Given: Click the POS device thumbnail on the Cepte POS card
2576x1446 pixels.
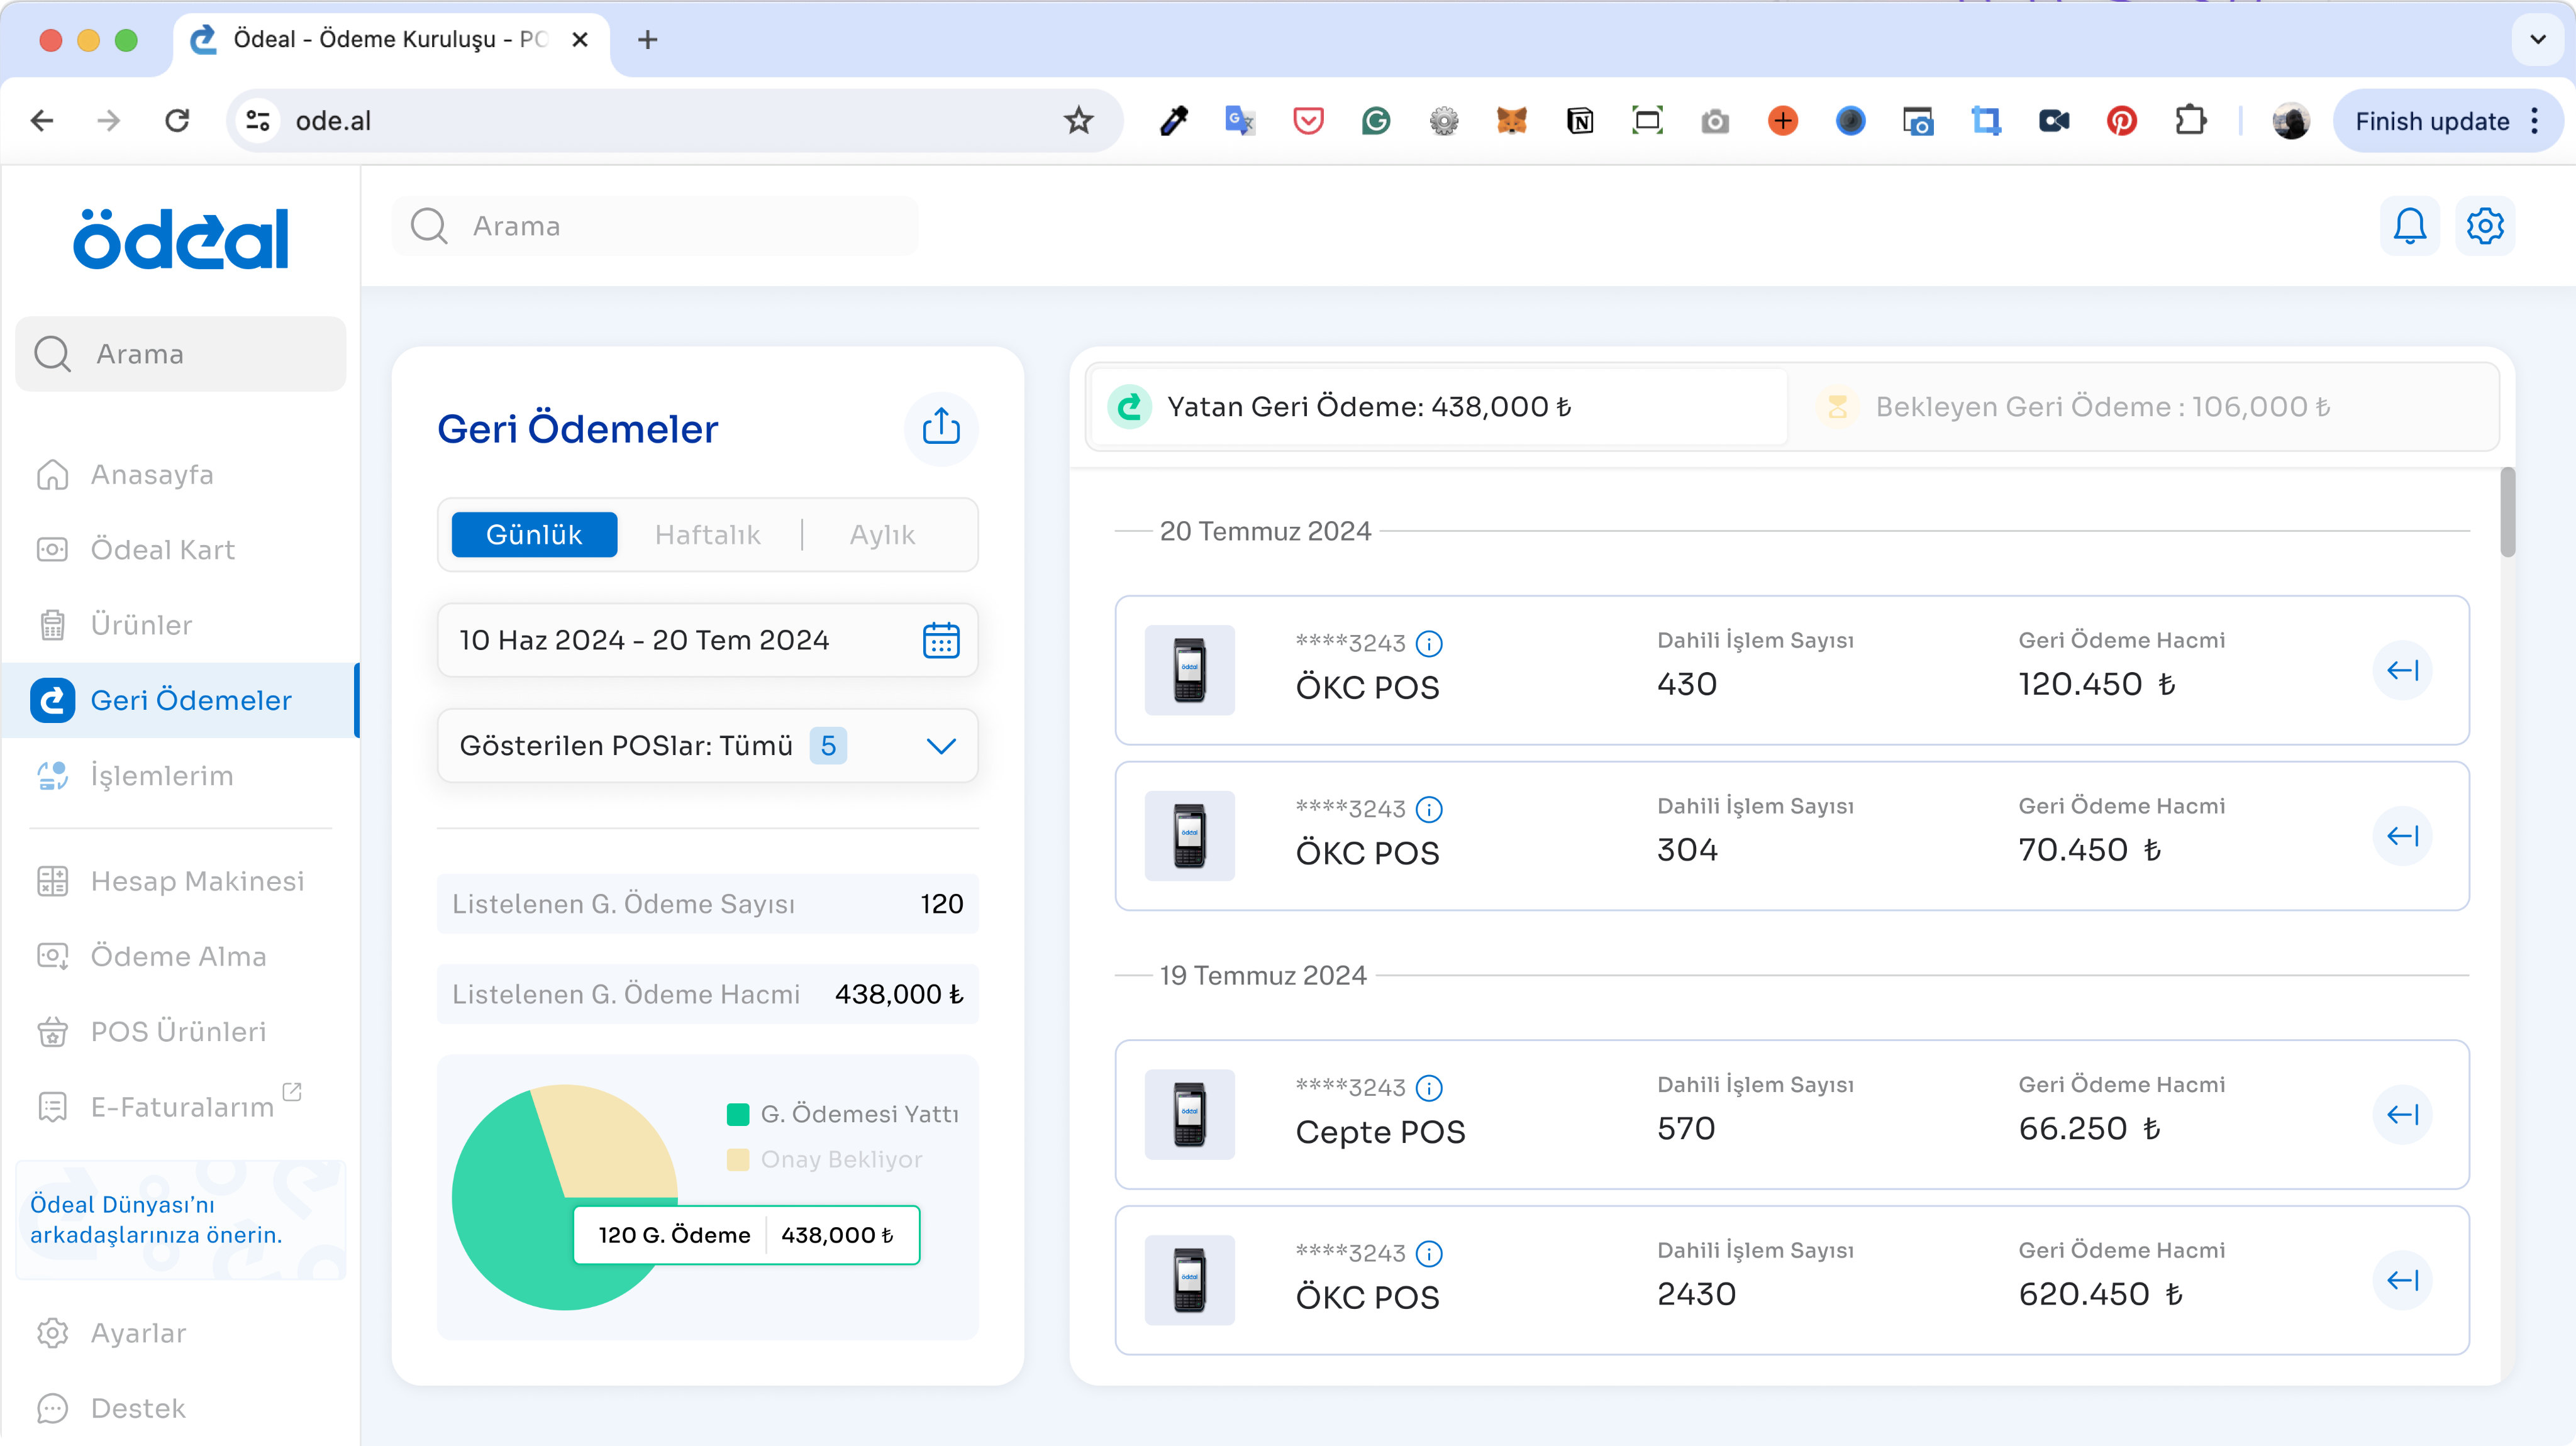Looking at the screenshot, I should click(1189, 1115).
